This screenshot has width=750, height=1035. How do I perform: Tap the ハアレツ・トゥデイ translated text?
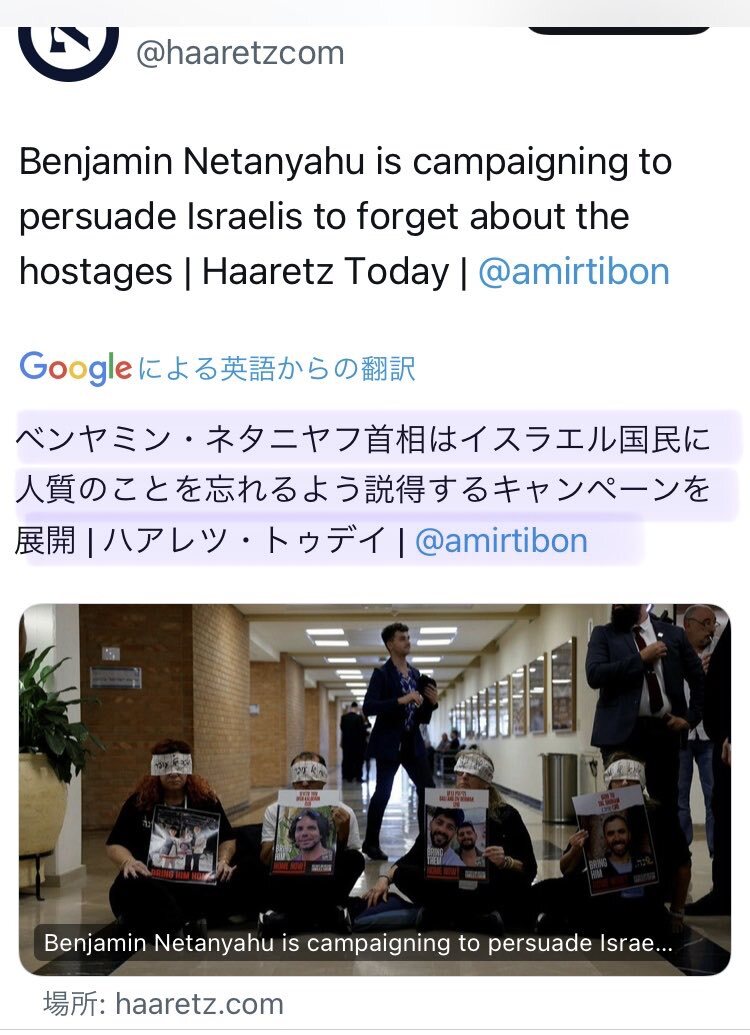point(244,541)
